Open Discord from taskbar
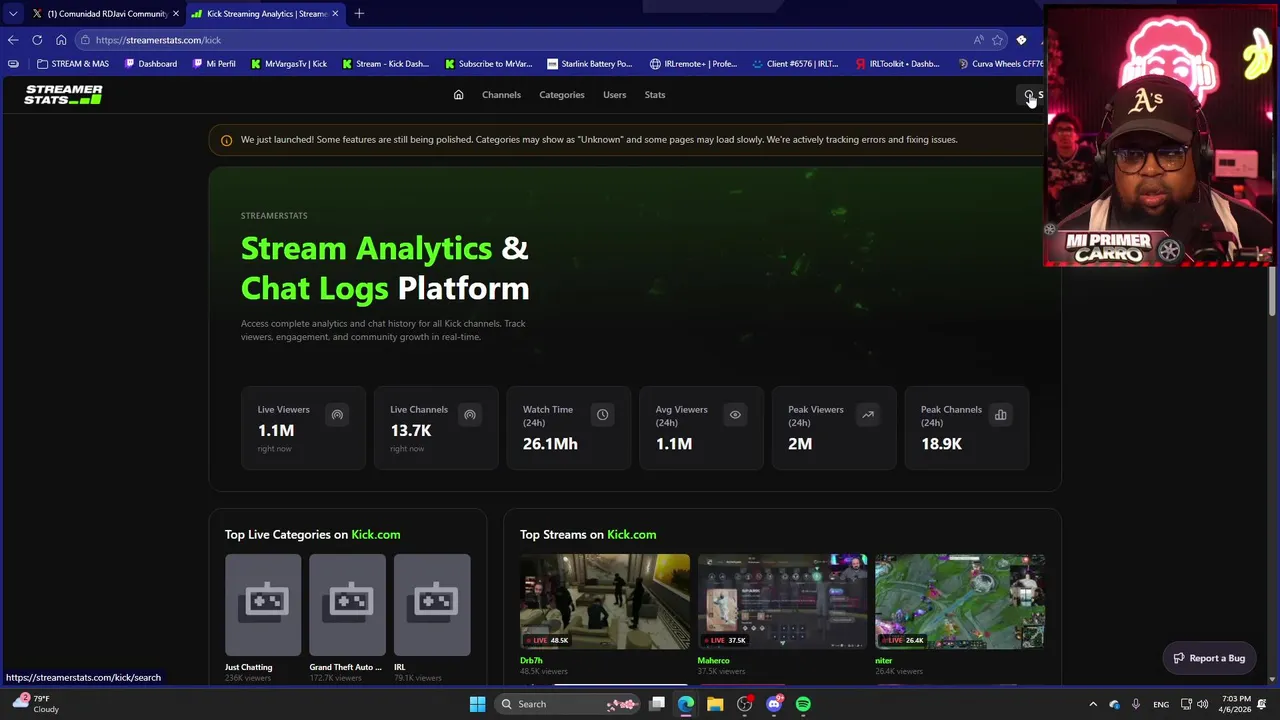Screen dimensions: 1280x720 (774, 704)
